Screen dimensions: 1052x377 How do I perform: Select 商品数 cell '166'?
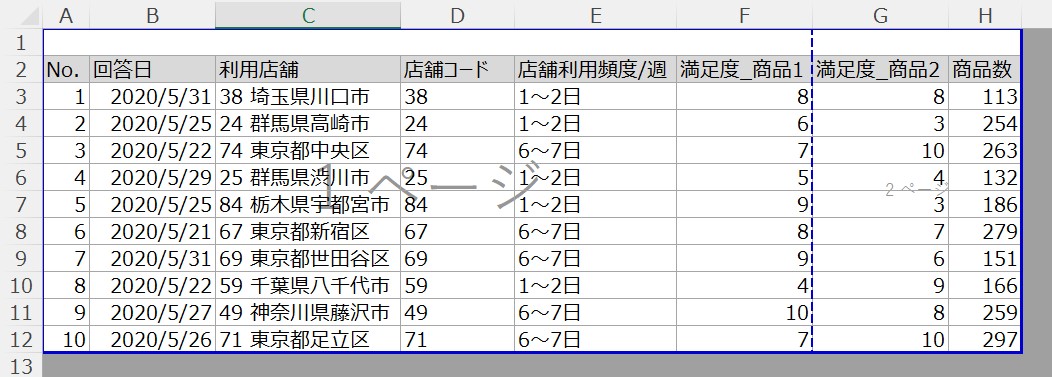[985, 286]
